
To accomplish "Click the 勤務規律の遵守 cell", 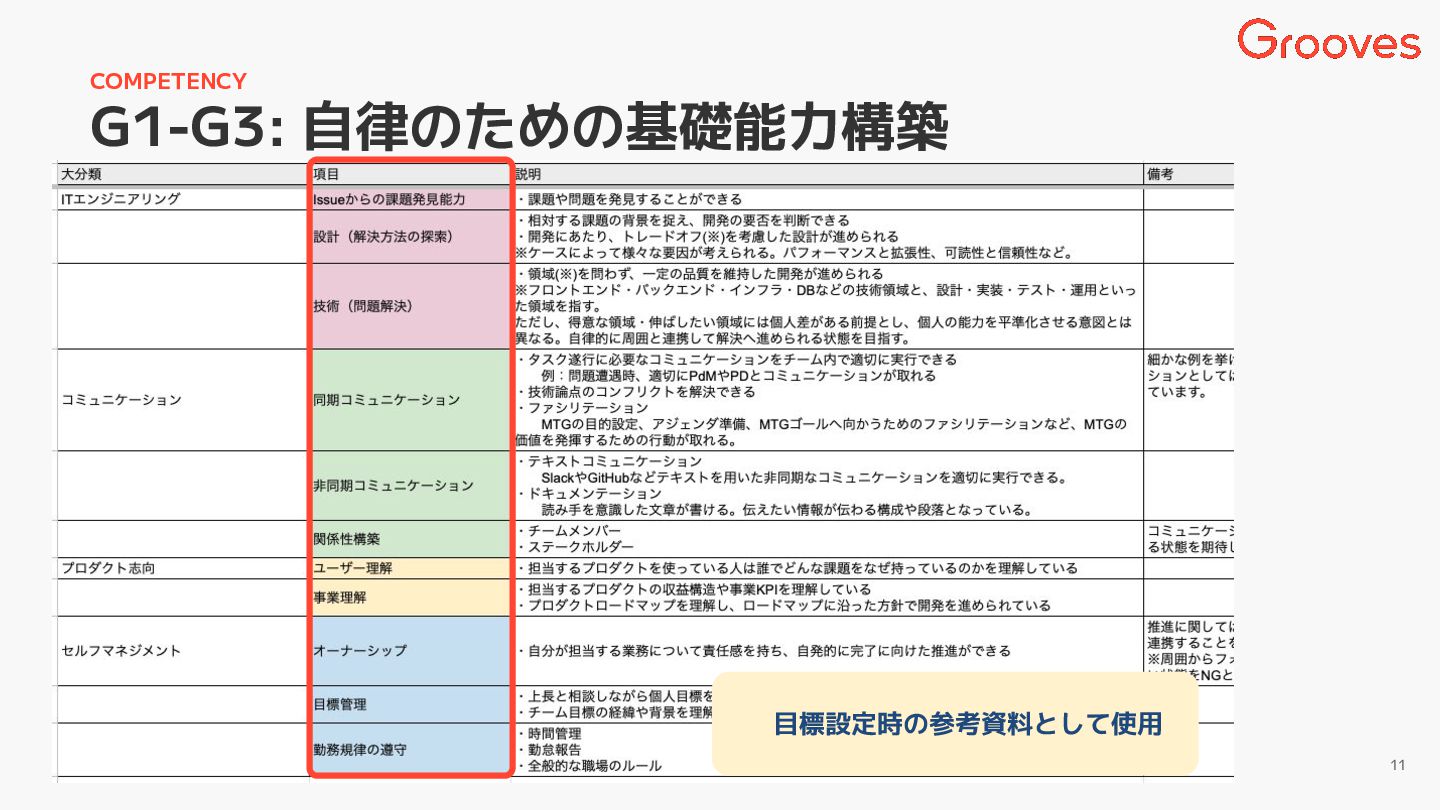I will point(411,748).
